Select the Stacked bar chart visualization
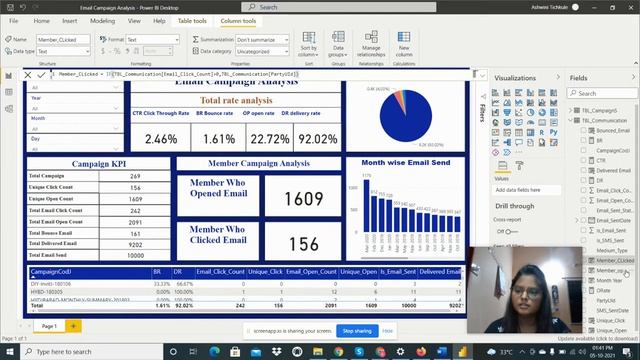The image size is (640, 360). pyautogui.click(x=495, y=93)
